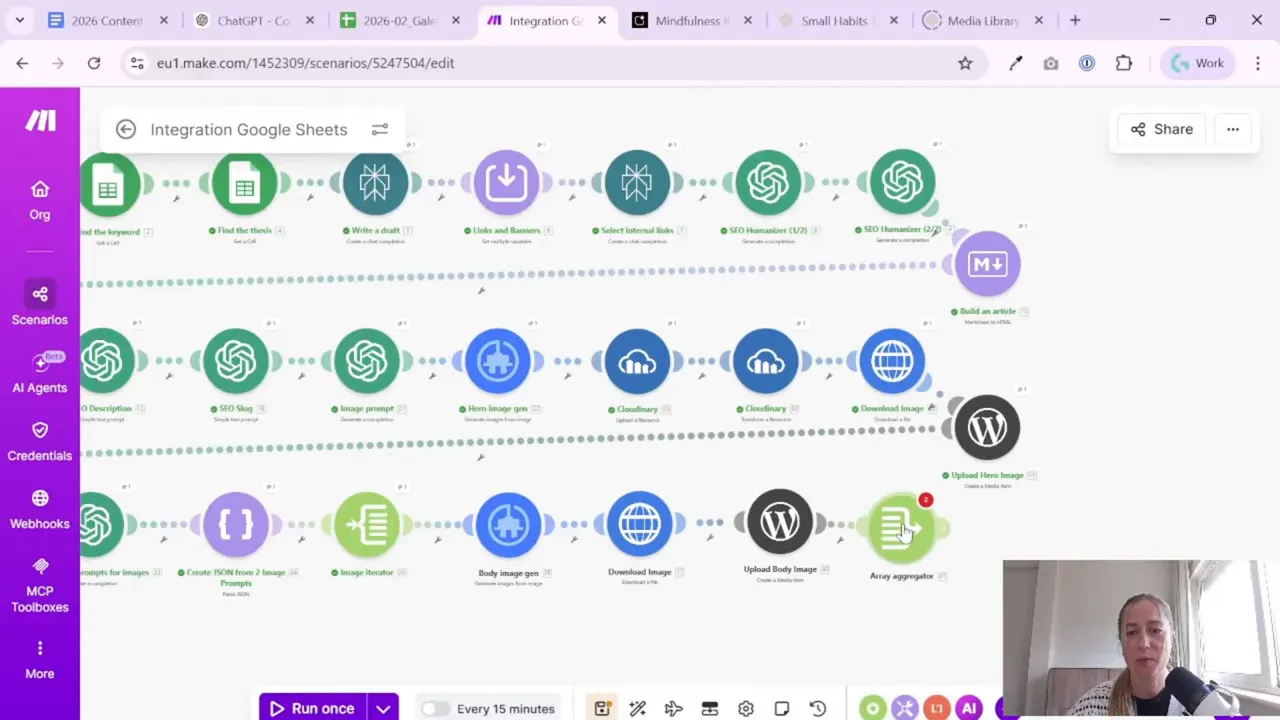Open AI Agents in the sidebar
The width and height of the screenshot is (1280, 720).
pyautogui.click(x=40, y=373)
